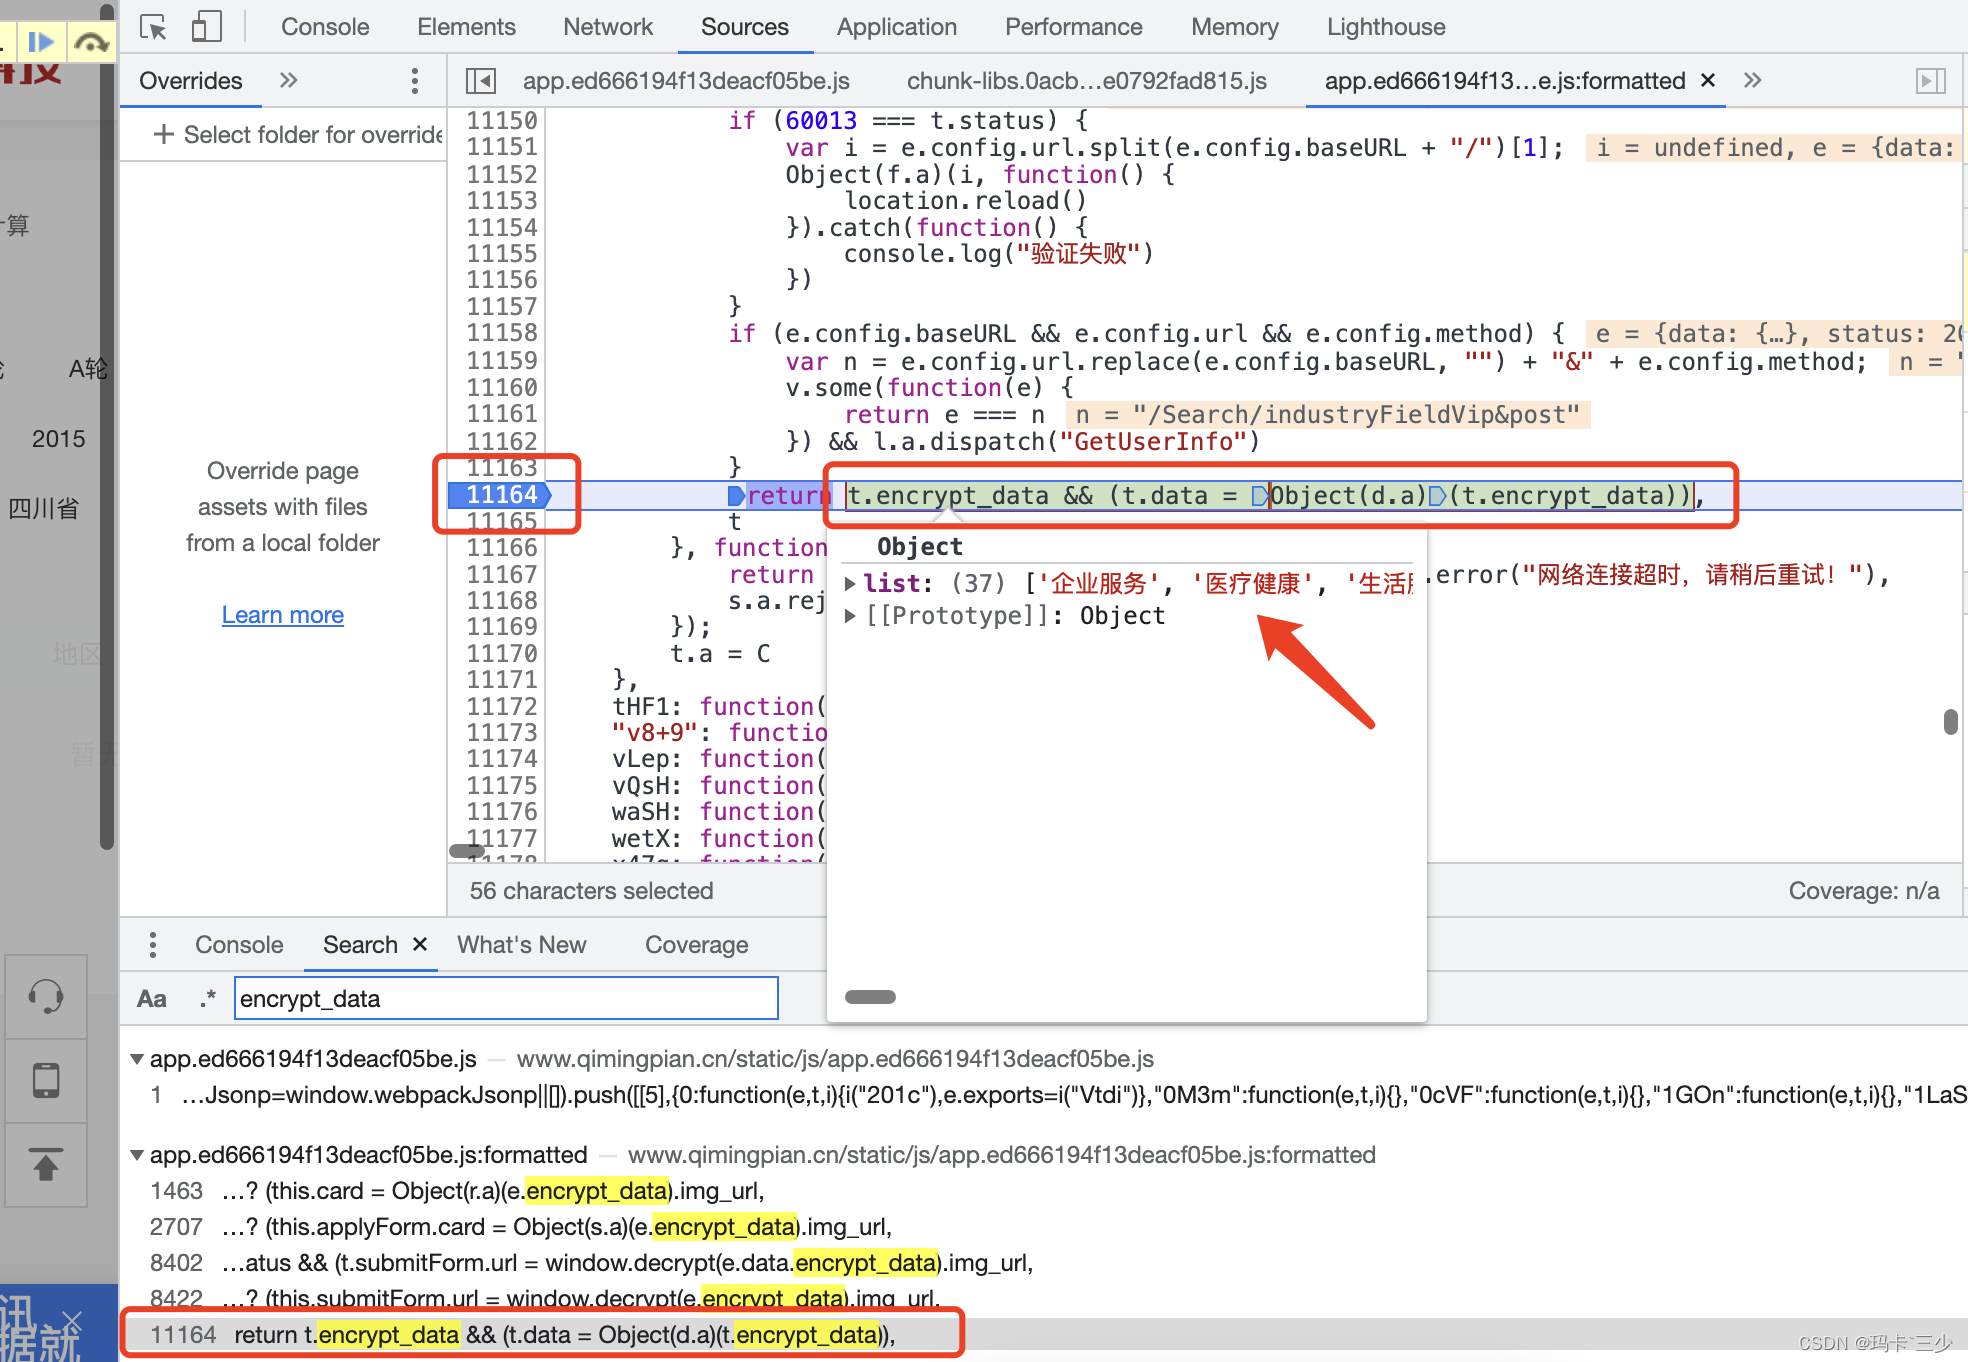Toggle the navigator sidebar icon

coord(481,81)
